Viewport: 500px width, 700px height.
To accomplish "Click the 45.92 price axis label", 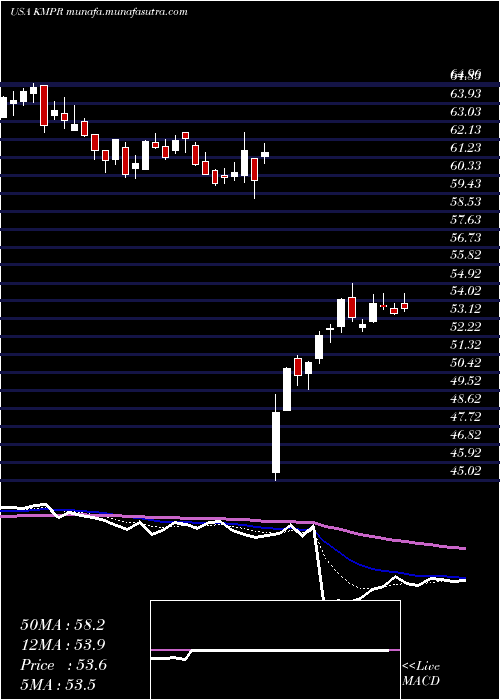I will tap(465, 453).
